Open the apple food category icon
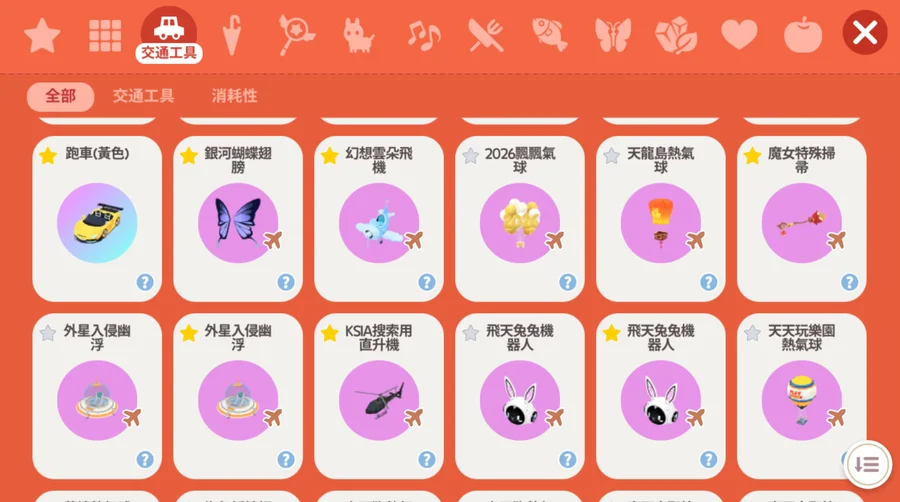 pos(803,35)
